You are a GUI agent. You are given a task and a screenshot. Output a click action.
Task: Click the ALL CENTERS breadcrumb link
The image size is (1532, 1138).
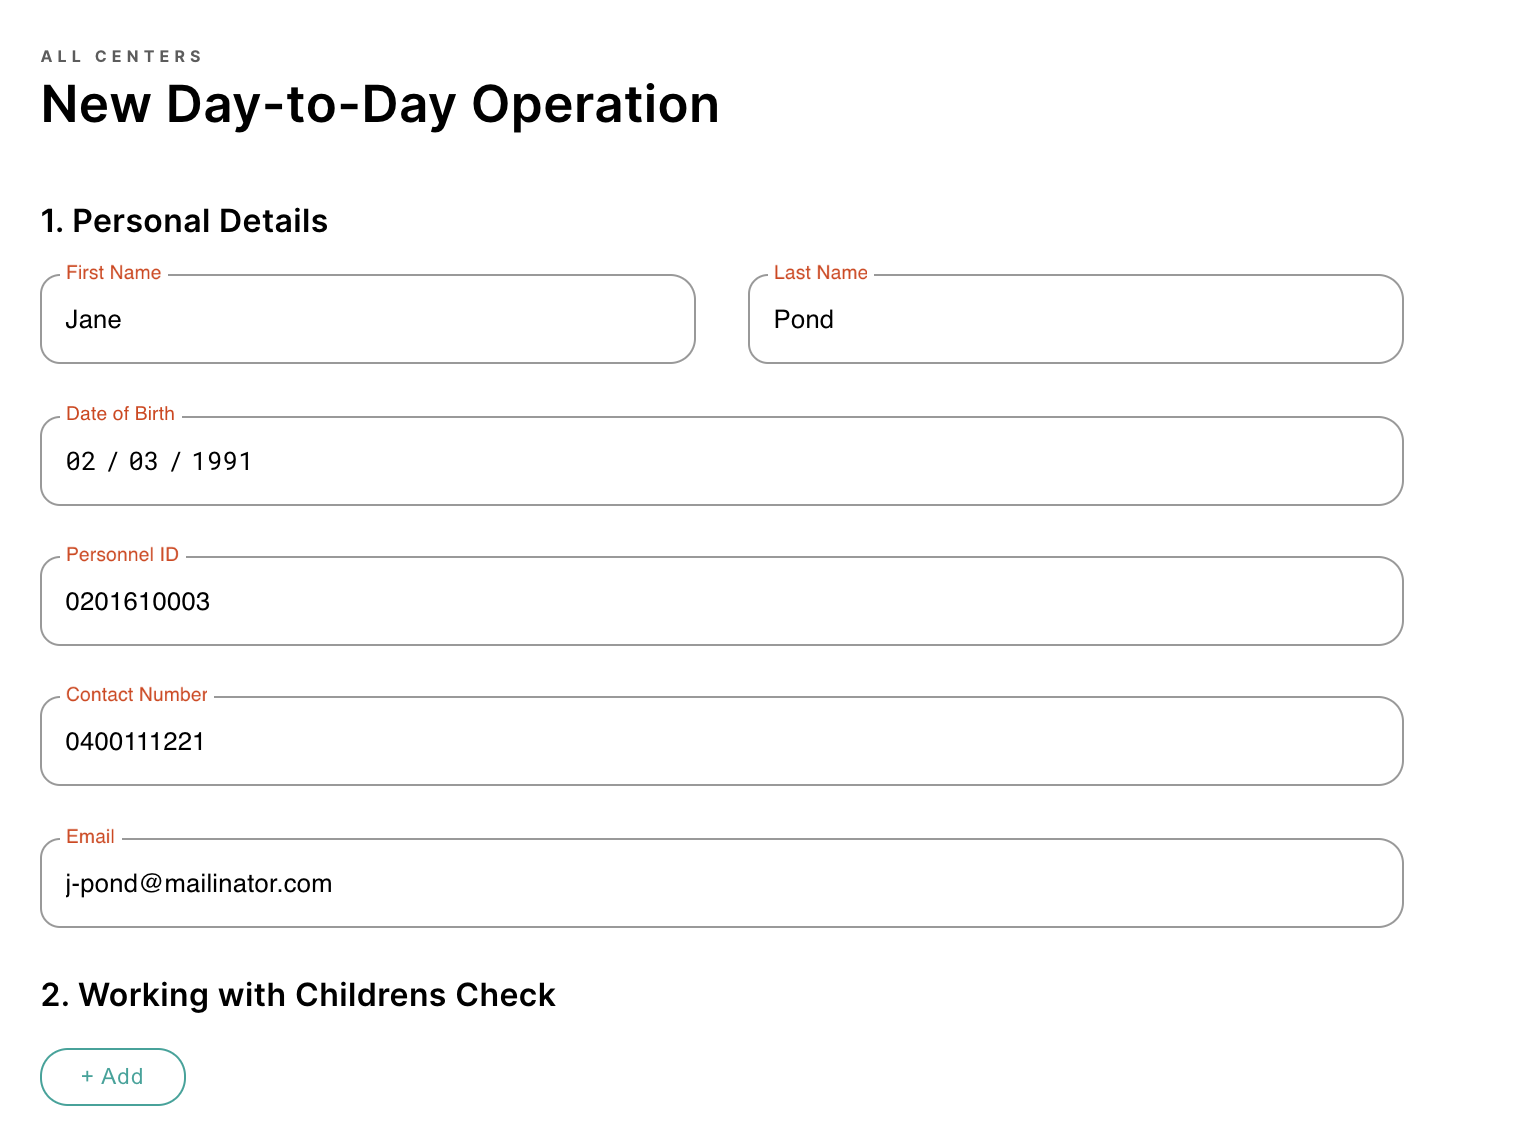121,56
